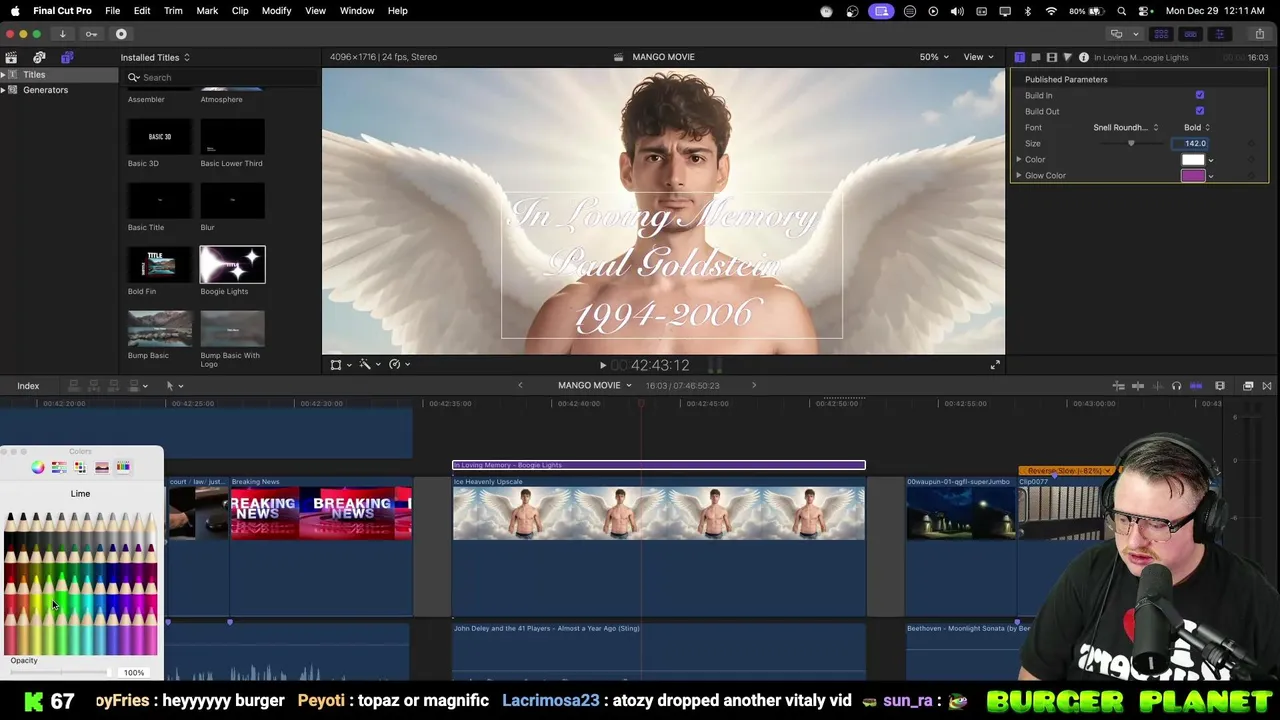The height and width of the screenshot is (720, 1280).
Task: Expand the Generators sidebar category
Action: (x=3, y=90)
